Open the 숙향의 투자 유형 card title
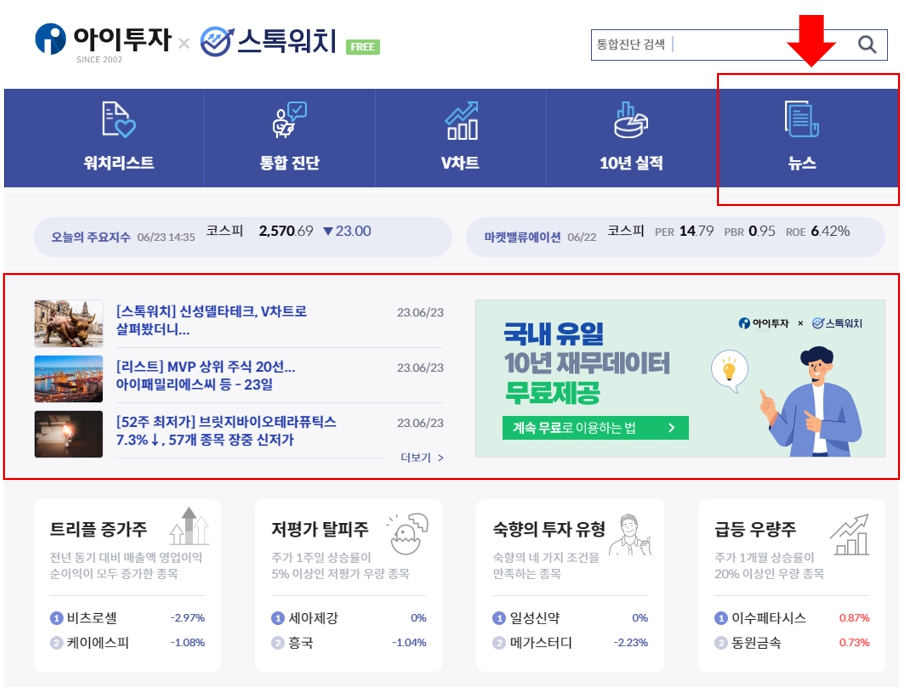 (549, 529)
